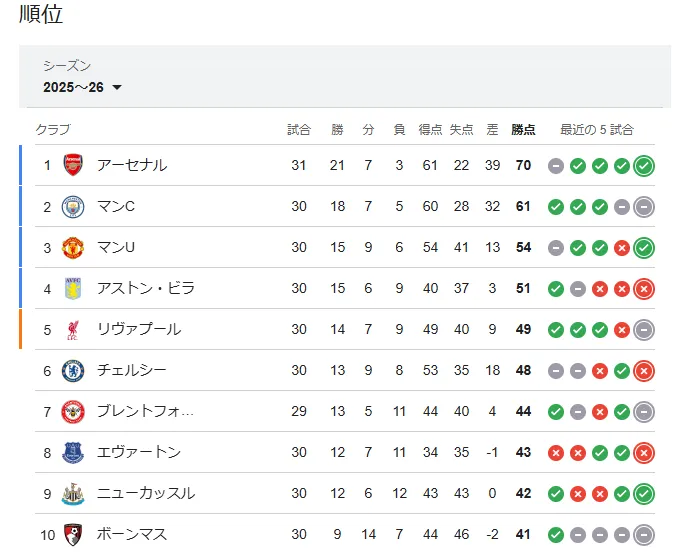The height and width of the screenshot is (554, 691).
Task: Click the Brentford crest icon
Action: click(73, 411)
